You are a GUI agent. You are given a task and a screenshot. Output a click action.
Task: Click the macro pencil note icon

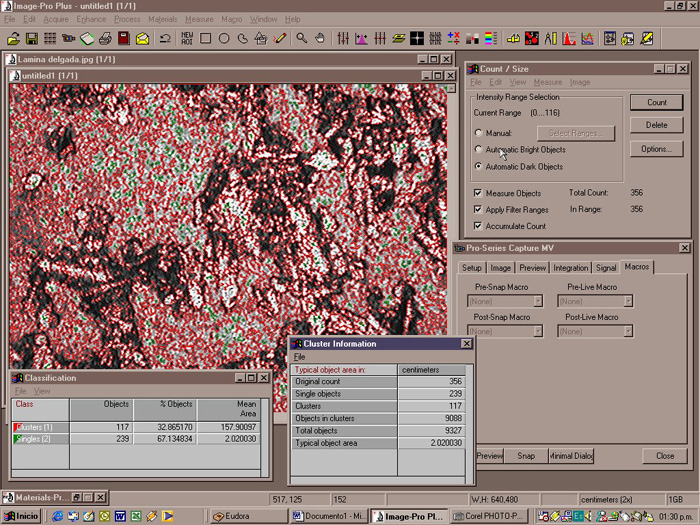[x=647, y=39]
